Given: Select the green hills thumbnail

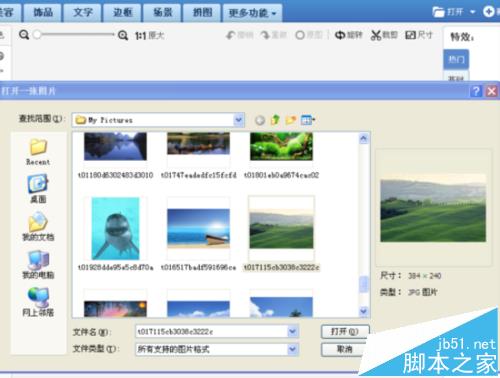Looking at the screenshot, I should click(x=281, y=228).
